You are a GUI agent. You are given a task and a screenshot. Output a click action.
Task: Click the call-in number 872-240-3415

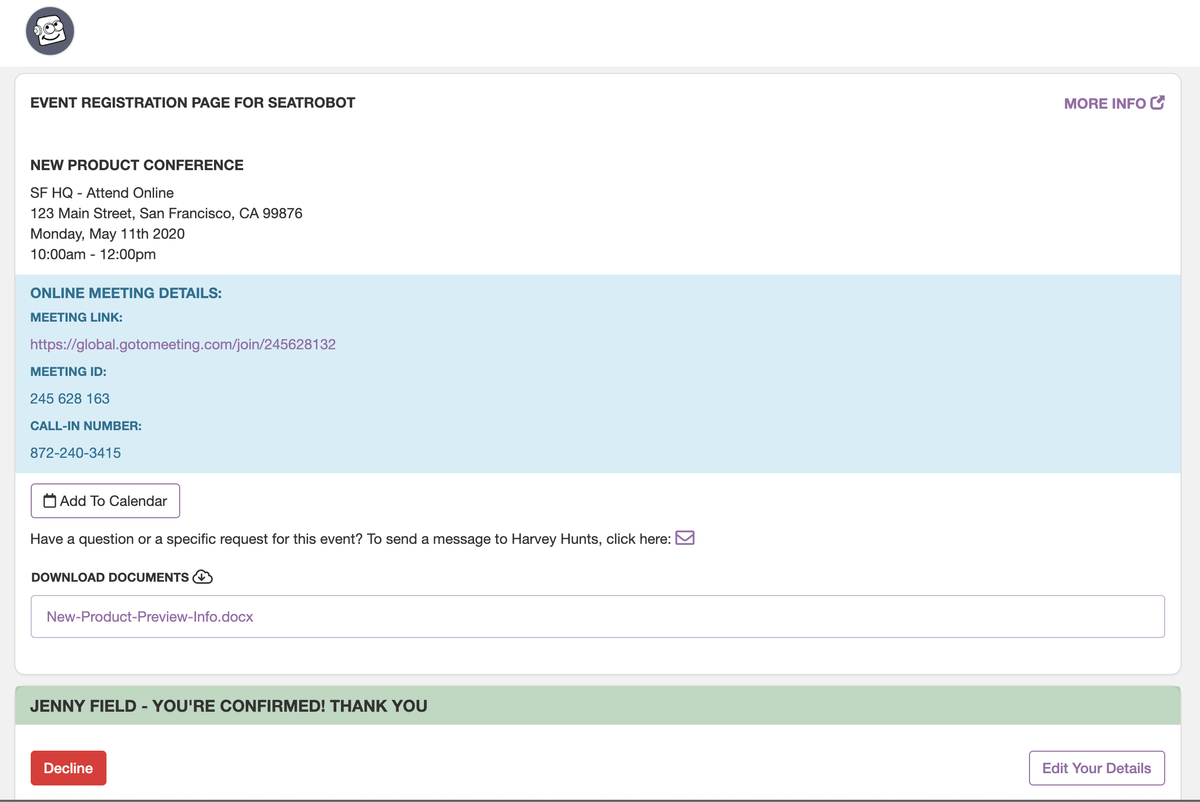click(75, 452)
